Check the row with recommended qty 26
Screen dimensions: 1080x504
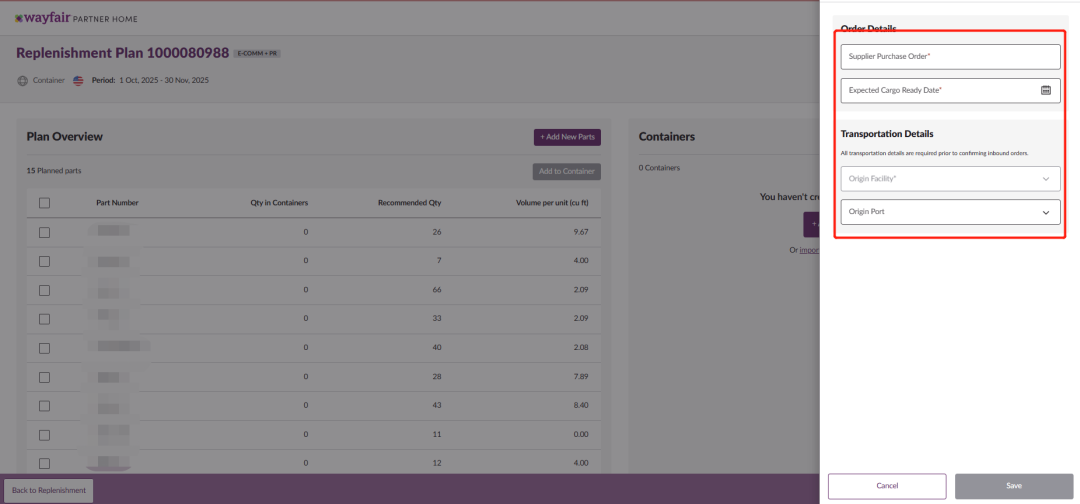tap(44, 232)
